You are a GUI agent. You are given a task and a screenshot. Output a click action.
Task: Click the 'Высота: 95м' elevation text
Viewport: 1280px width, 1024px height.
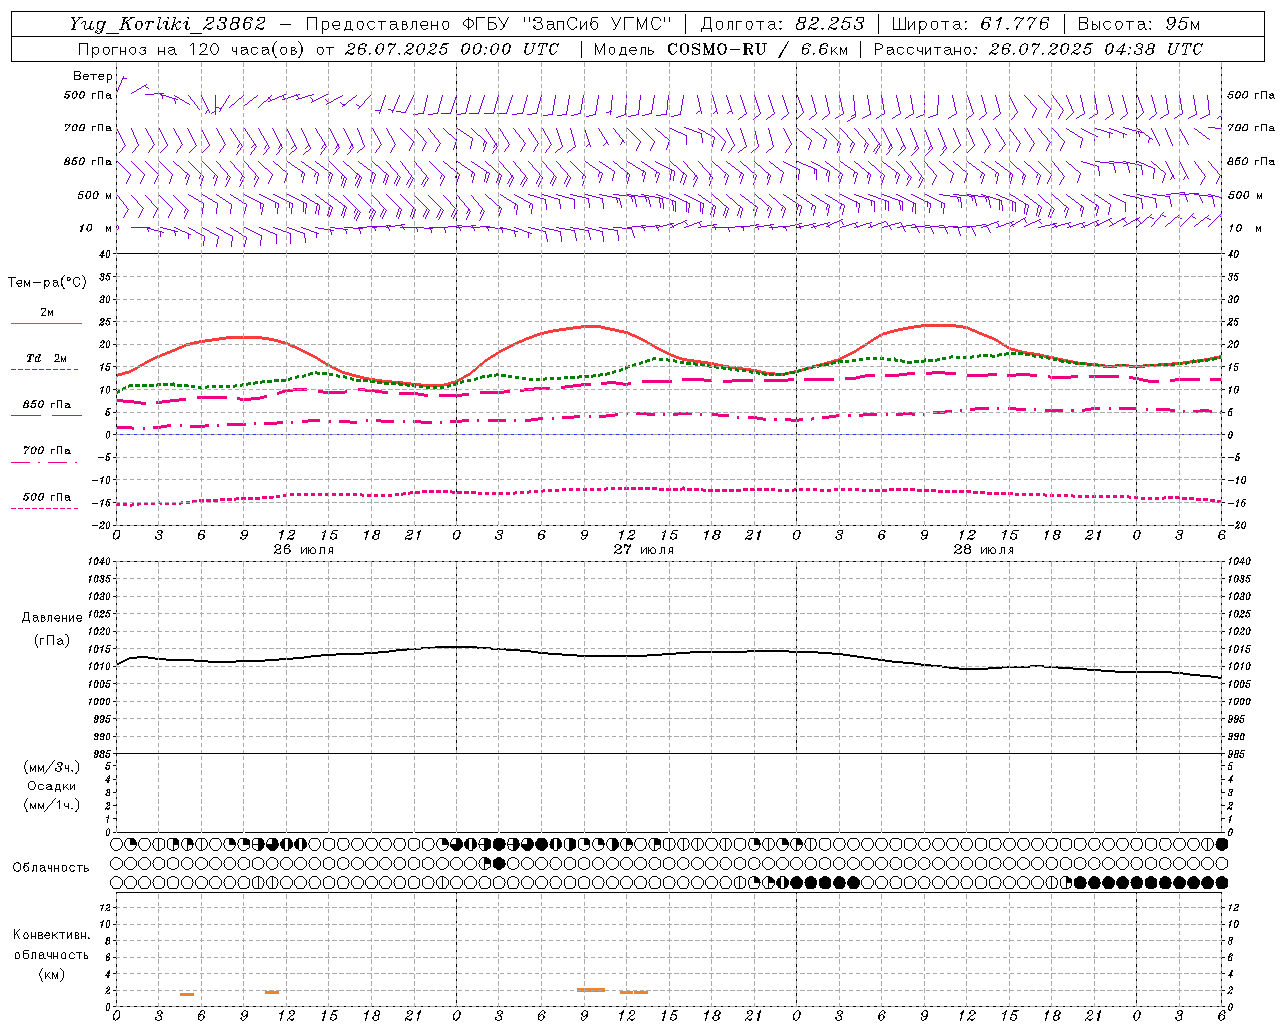(1138, 24)
